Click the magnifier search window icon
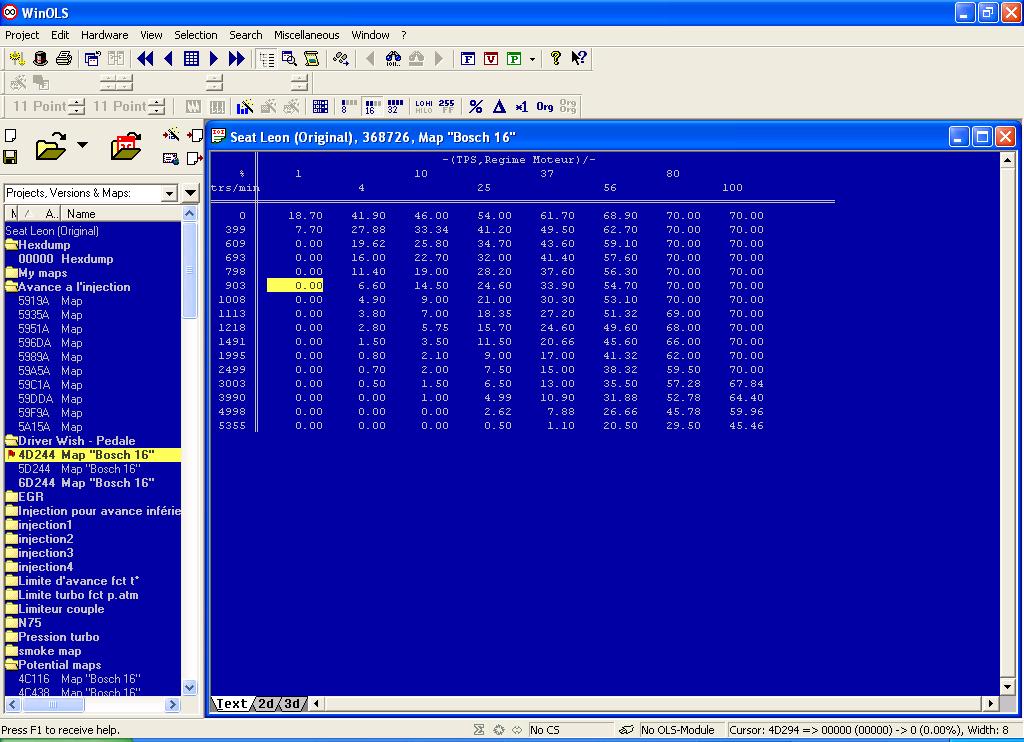Image resolution: width=1024 pixels, height=742 pixels. tap(289, 59)
